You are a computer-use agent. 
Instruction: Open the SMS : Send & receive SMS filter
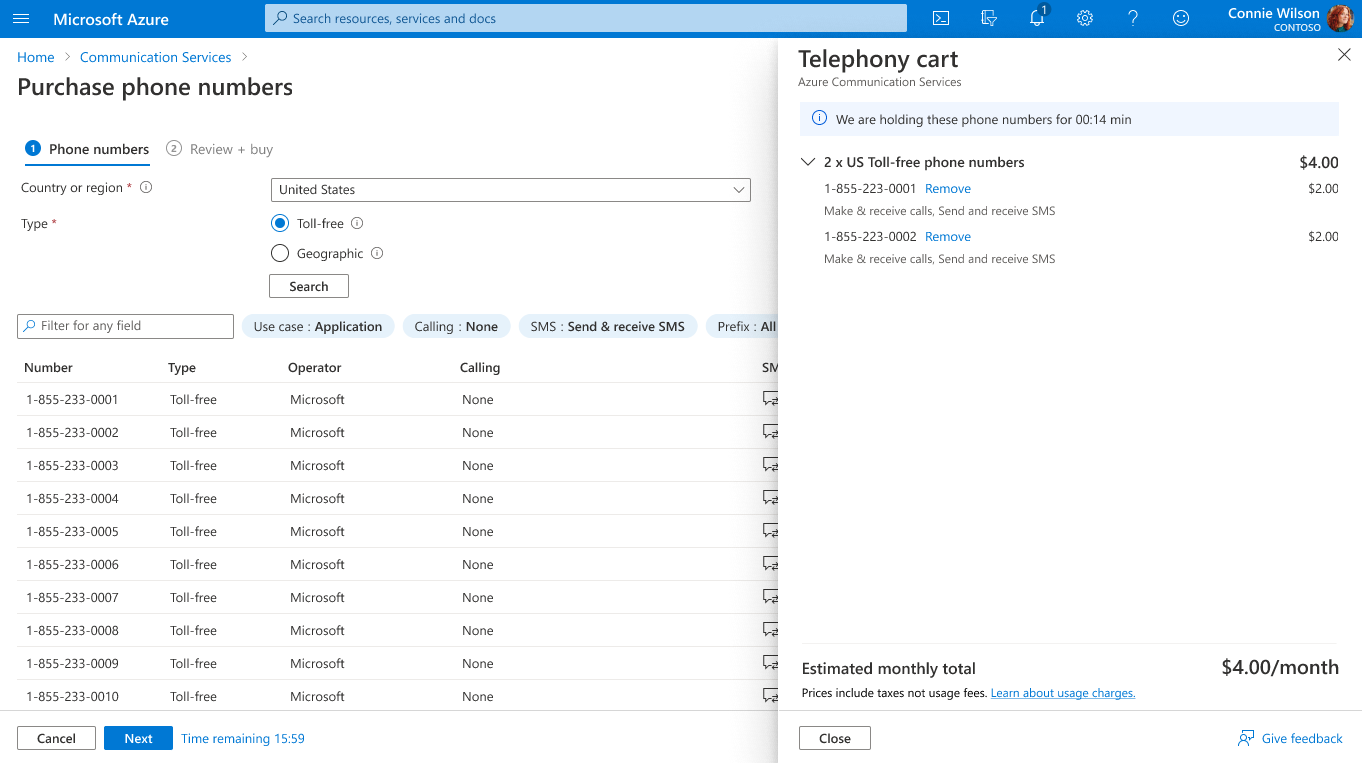click(x=608, y=327)
